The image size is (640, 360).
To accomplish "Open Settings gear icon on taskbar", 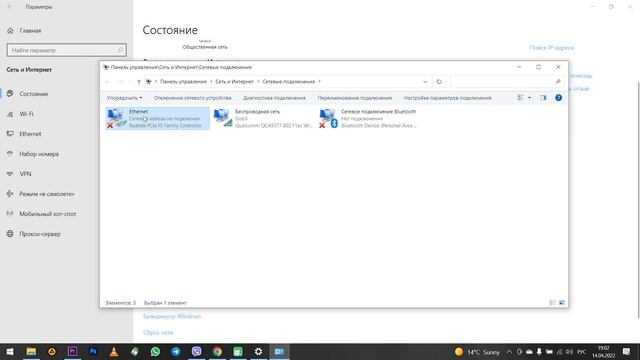I will pos(258,351).
